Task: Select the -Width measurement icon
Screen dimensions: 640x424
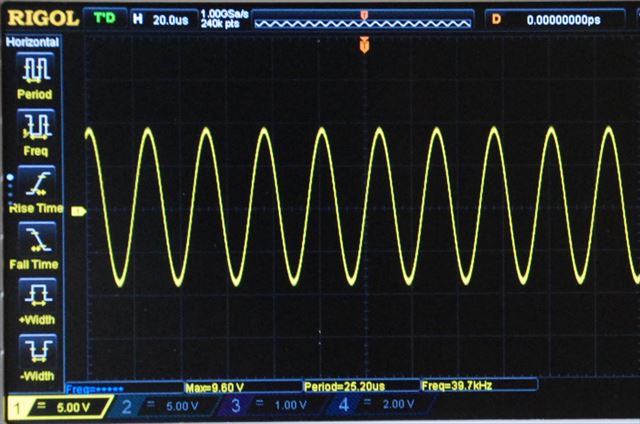Action: (x=38, y=350)
